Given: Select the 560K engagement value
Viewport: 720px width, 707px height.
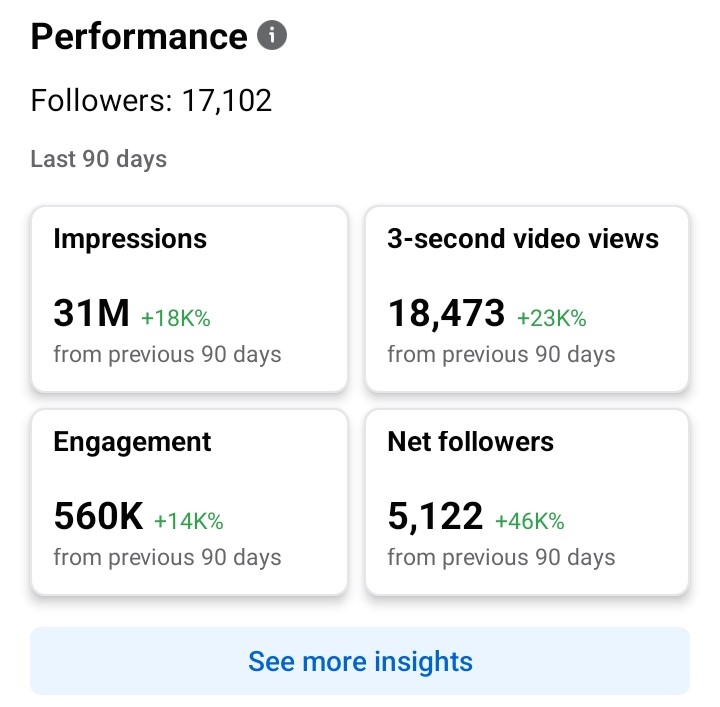Looking at the screenshot, I should 98,517.
